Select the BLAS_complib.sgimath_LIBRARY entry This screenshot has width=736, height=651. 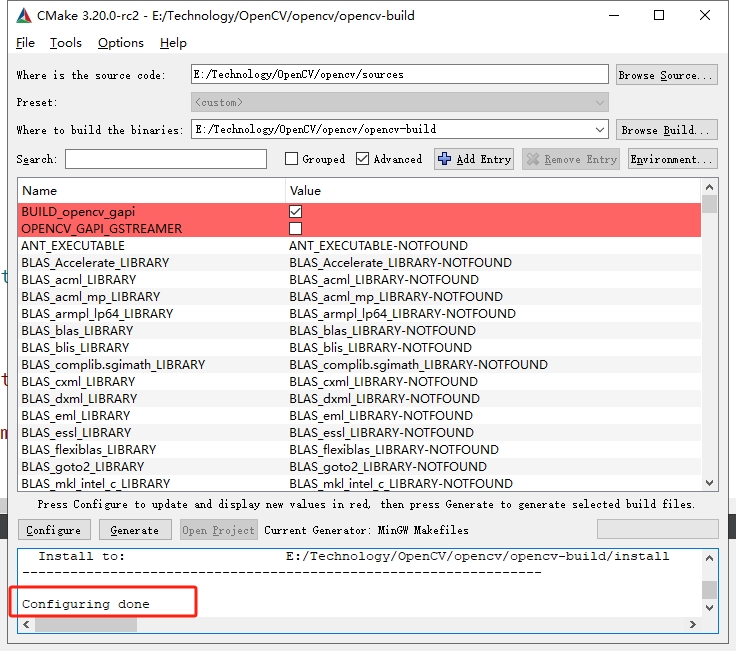click(114, 365)
